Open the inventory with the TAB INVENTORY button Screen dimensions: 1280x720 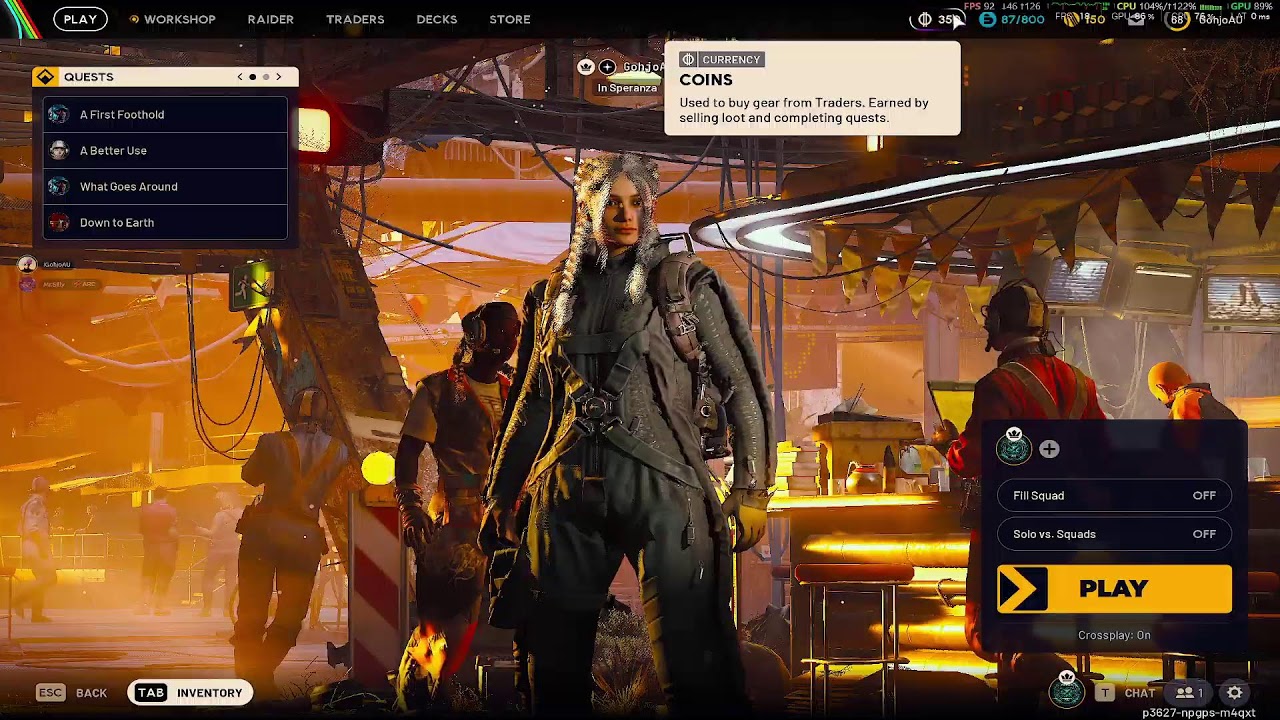(190, 692)
